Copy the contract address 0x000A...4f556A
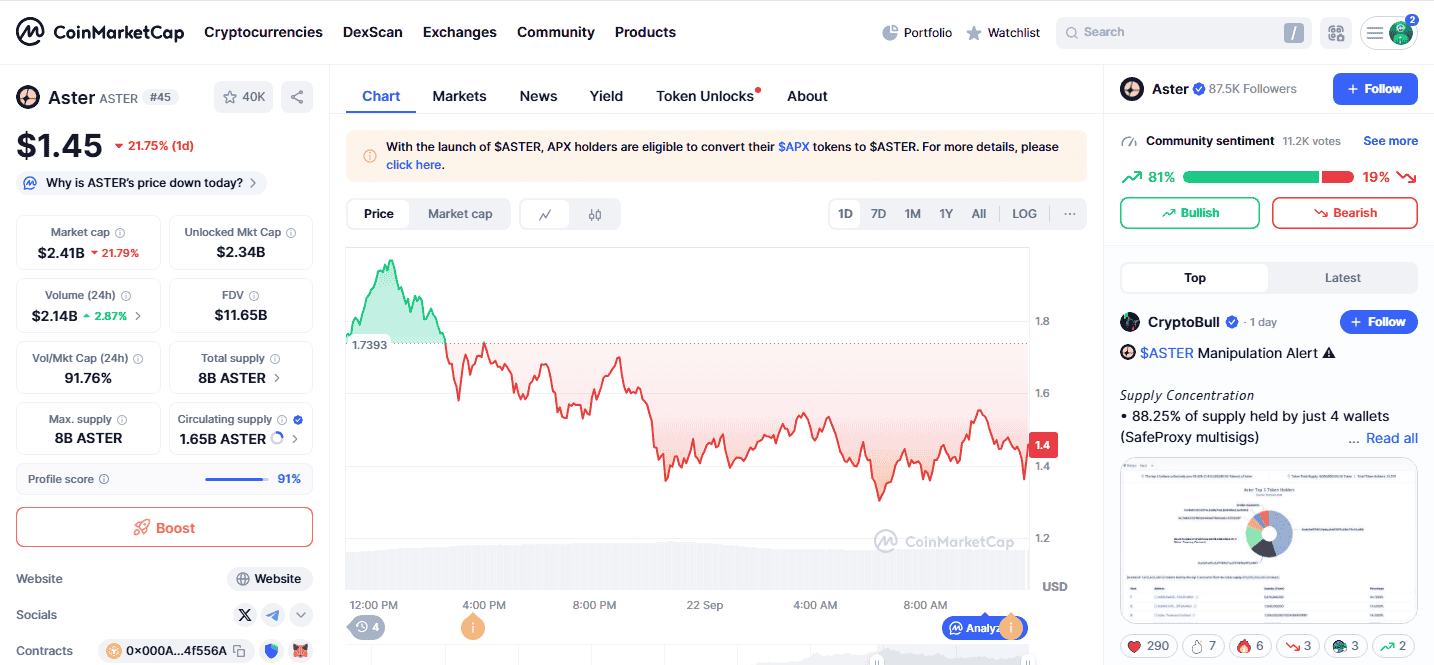 [239, 651]
